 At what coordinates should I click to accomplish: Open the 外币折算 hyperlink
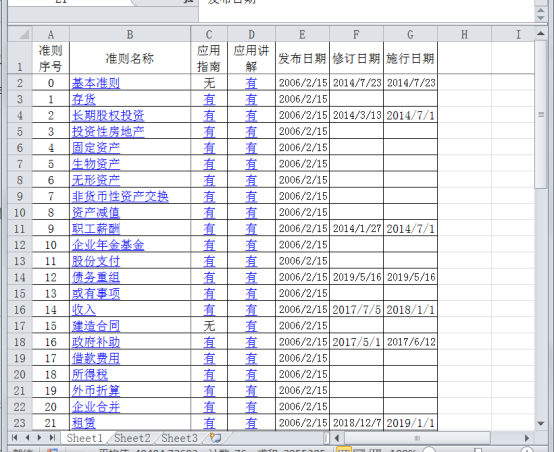[96, 391]
